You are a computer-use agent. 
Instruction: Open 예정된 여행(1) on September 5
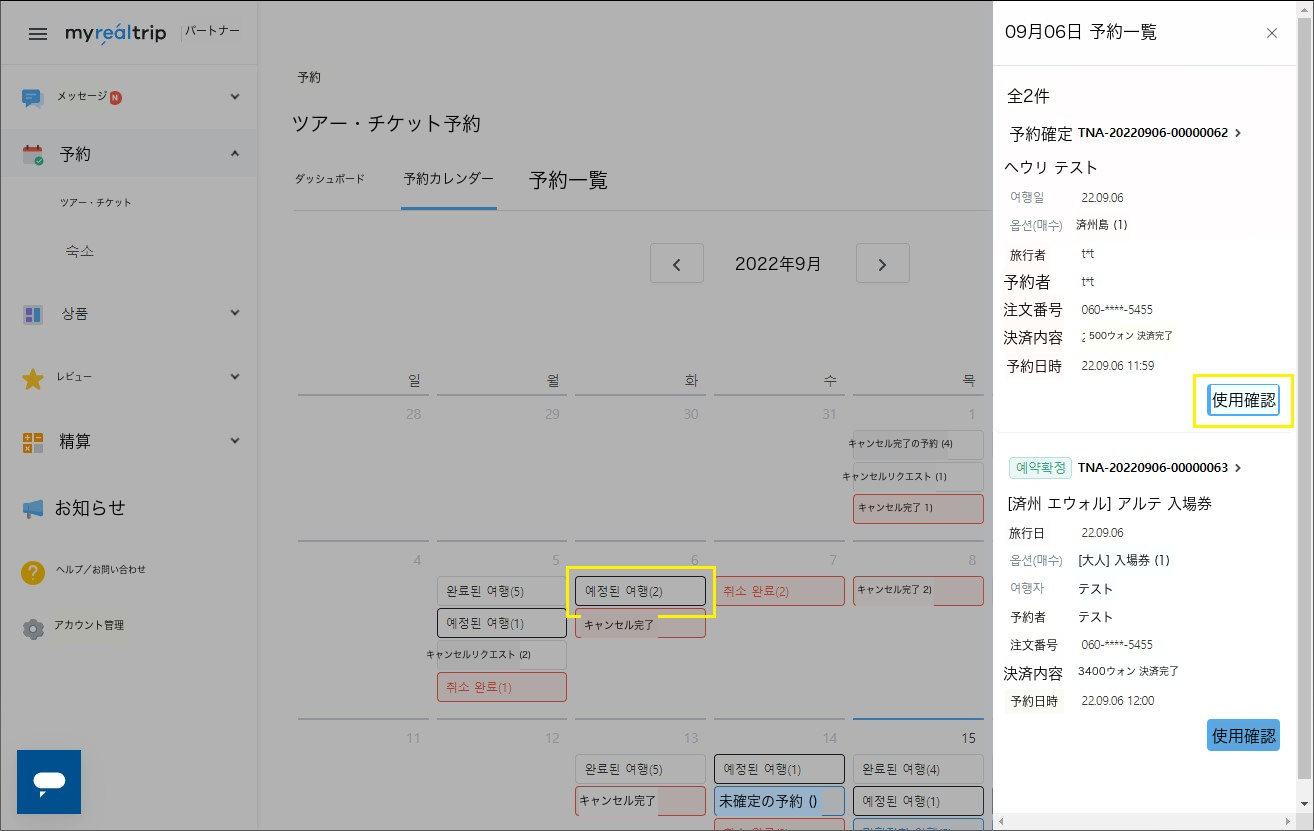(502, 623)
